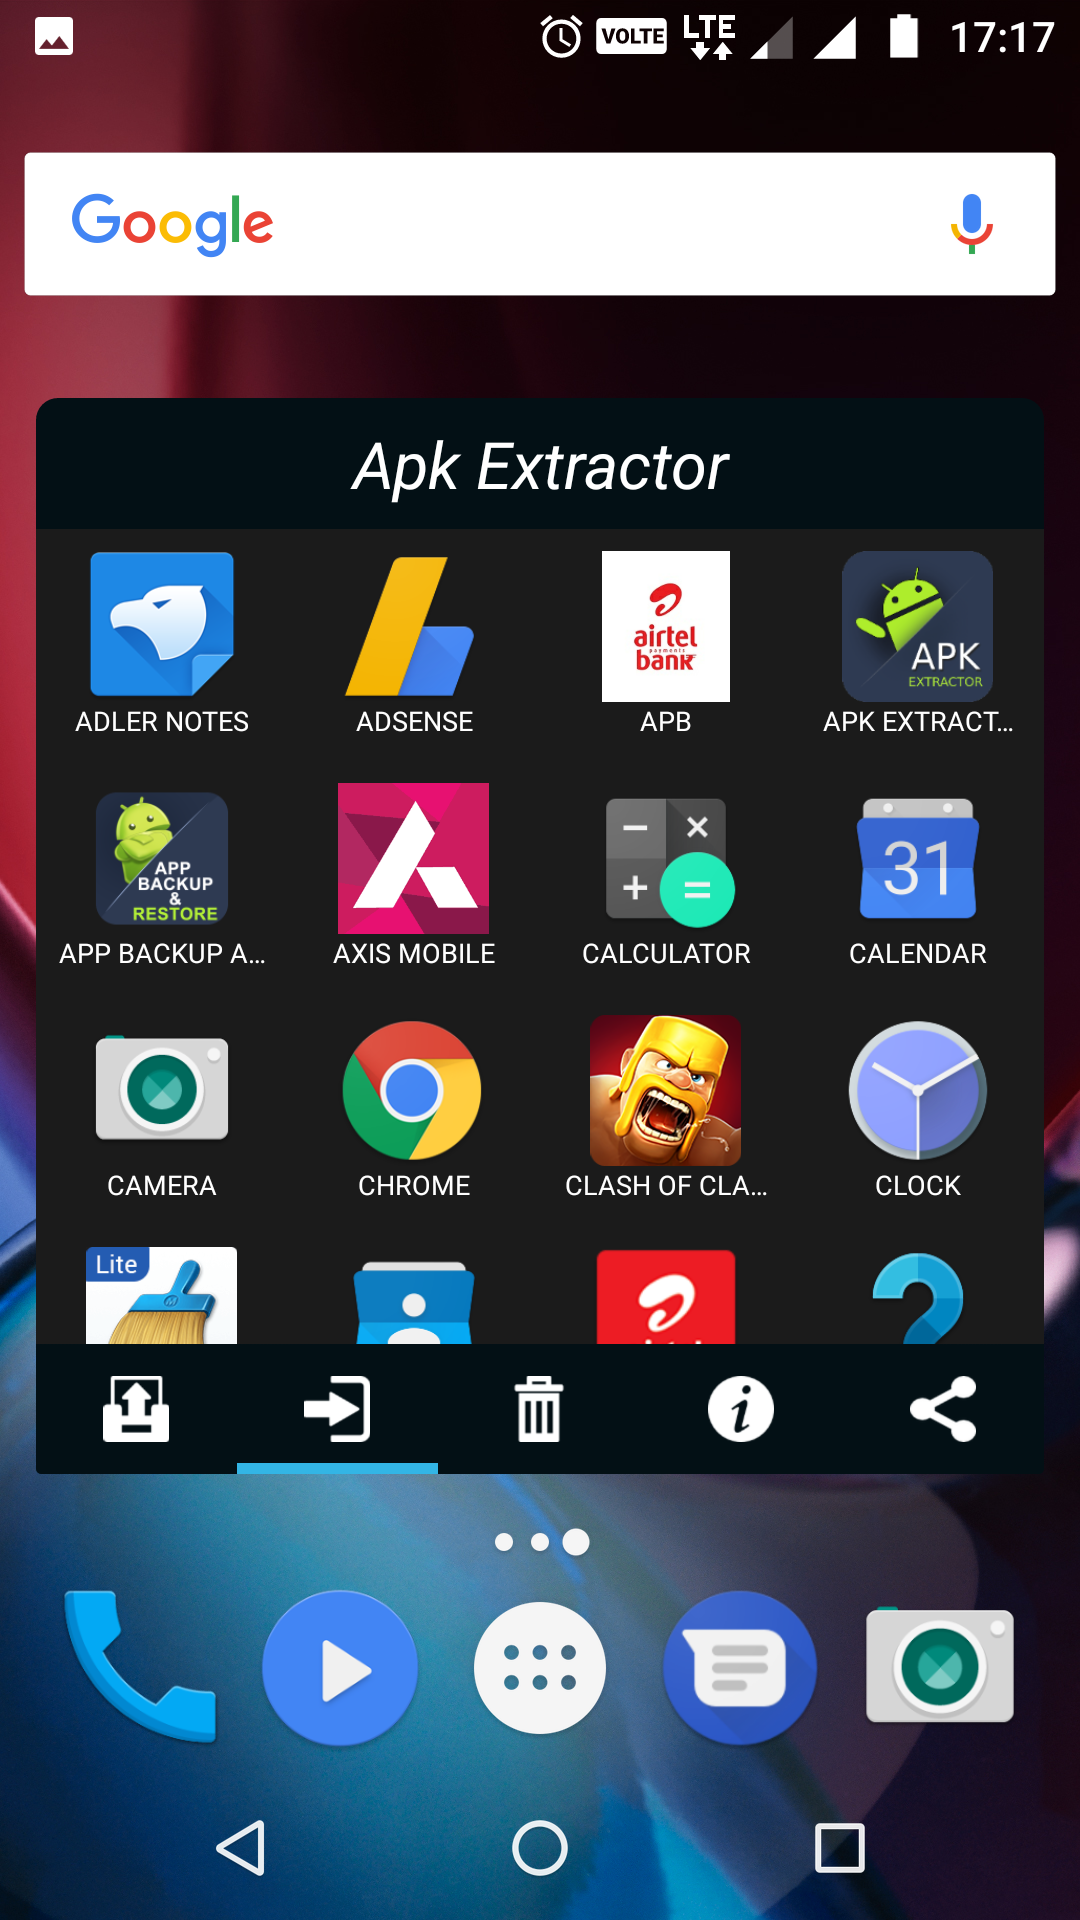Open the app drawer button
The height and width of the screenshot is (1920, 1080).
540,1668
